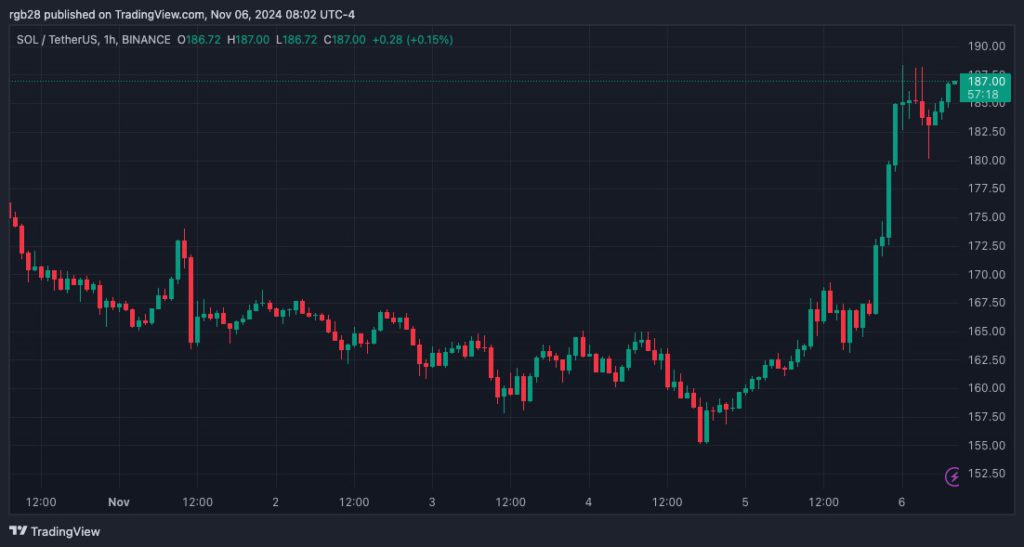Viewport: 1024px width, 547px height.
Task: Click the SOL / TetherUS symbol label
Action: 57,40
